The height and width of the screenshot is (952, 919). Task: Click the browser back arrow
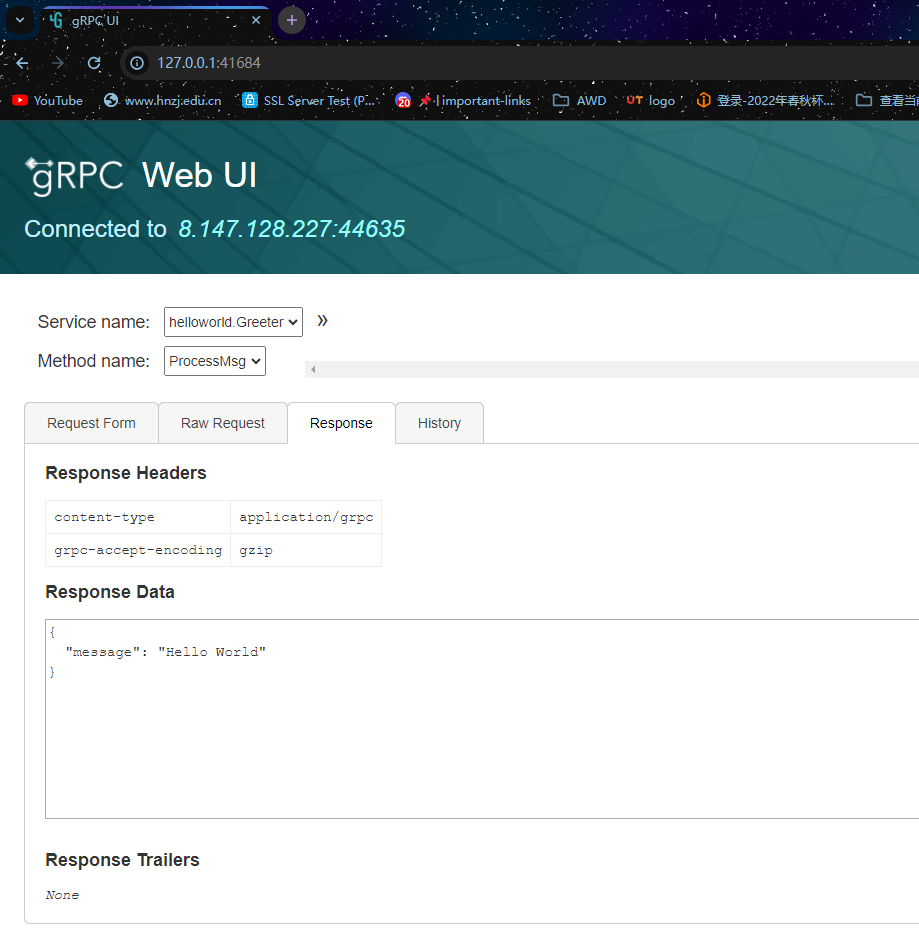click(x=22, y=63)
